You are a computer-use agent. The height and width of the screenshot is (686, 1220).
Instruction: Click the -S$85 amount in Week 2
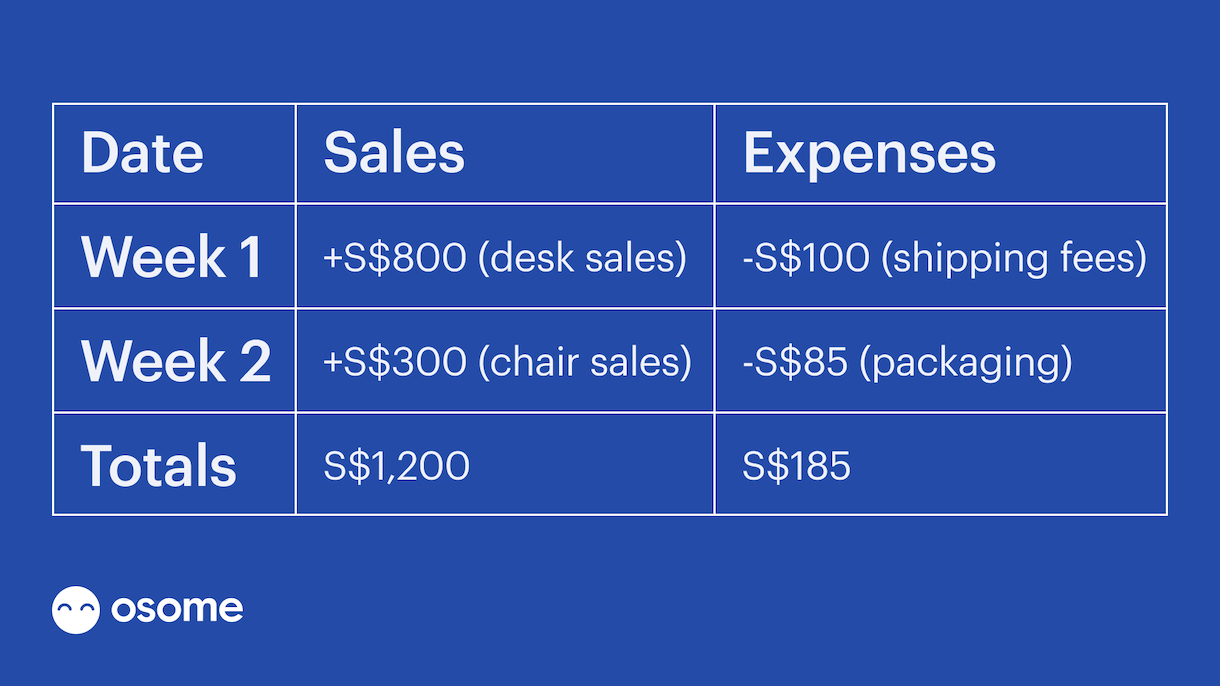[796, 362]
